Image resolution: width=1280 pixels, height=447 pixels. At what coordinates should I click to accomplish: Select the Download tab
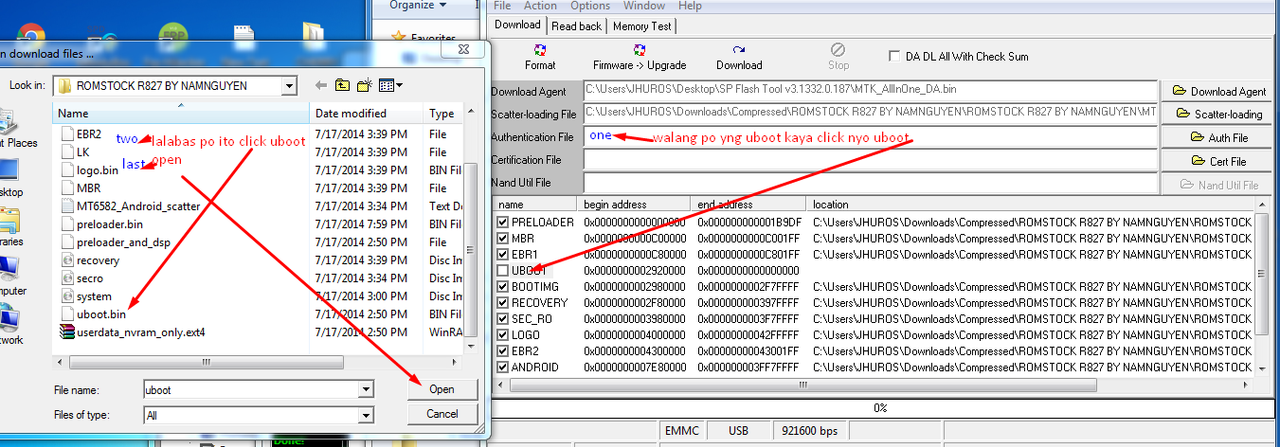click(517, 25)
